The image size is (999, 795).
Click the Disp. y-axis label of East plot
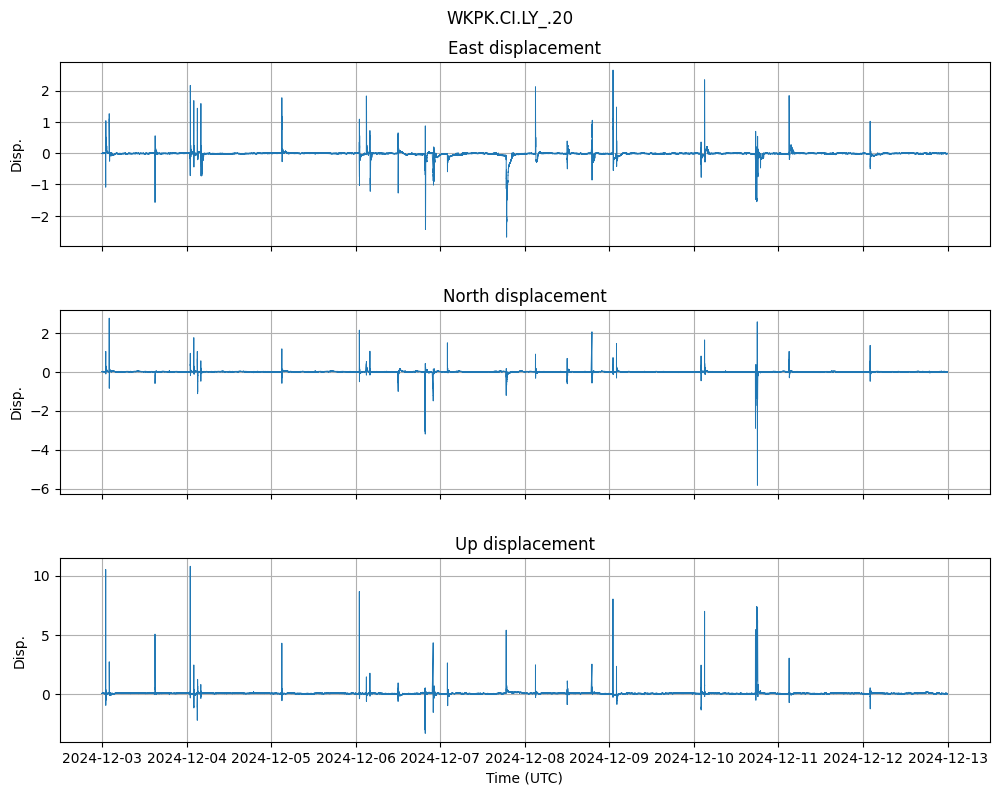(x=17, y=154)
